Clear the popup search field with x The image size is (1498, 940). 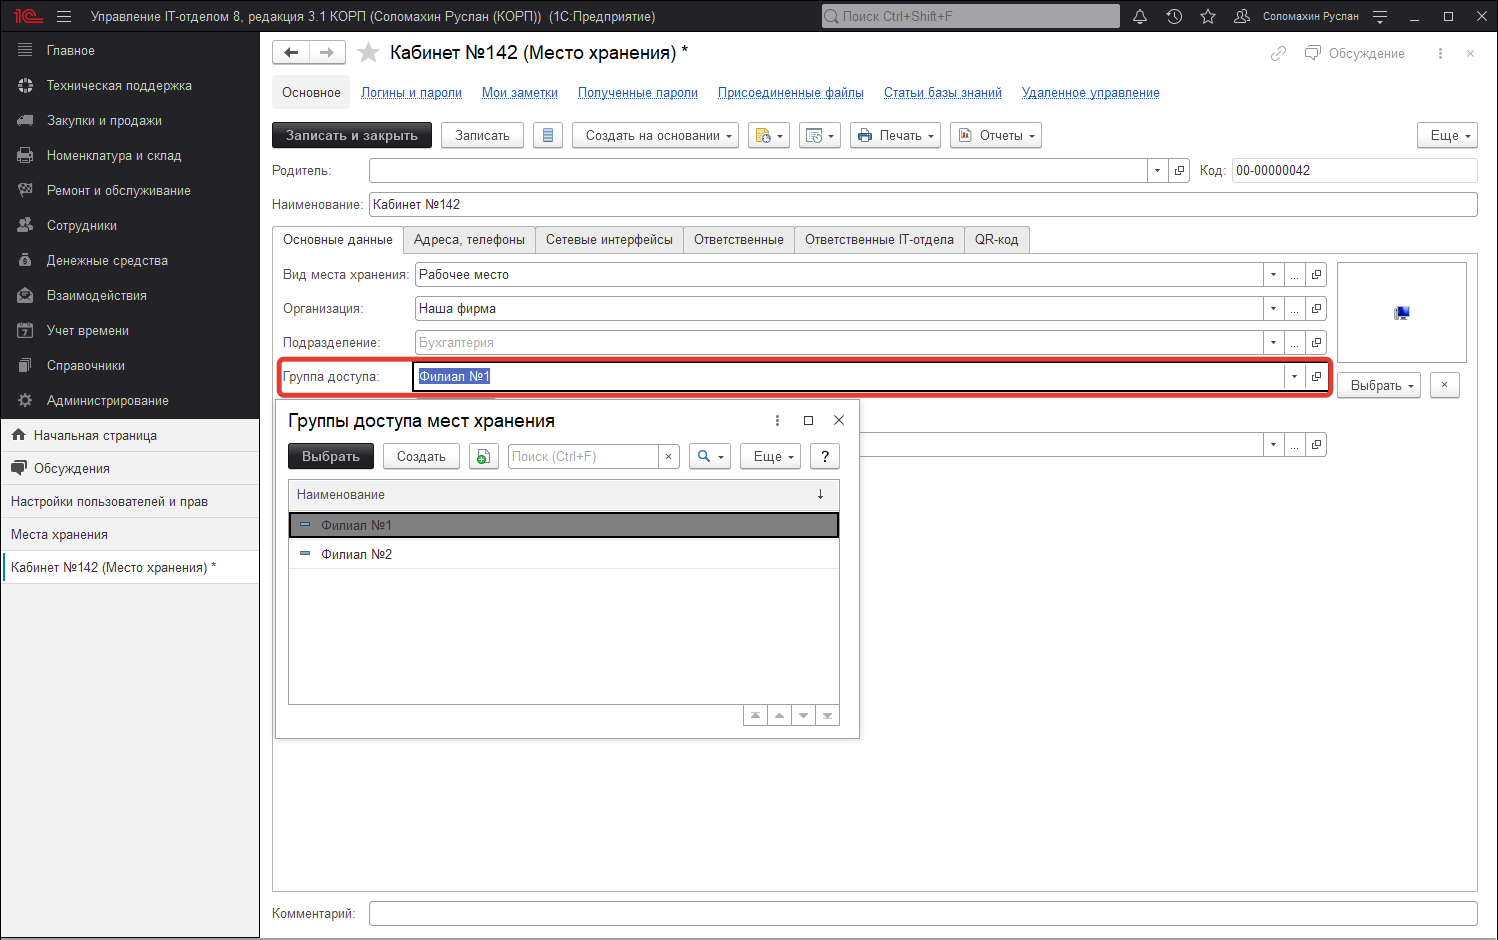[669, 457]
